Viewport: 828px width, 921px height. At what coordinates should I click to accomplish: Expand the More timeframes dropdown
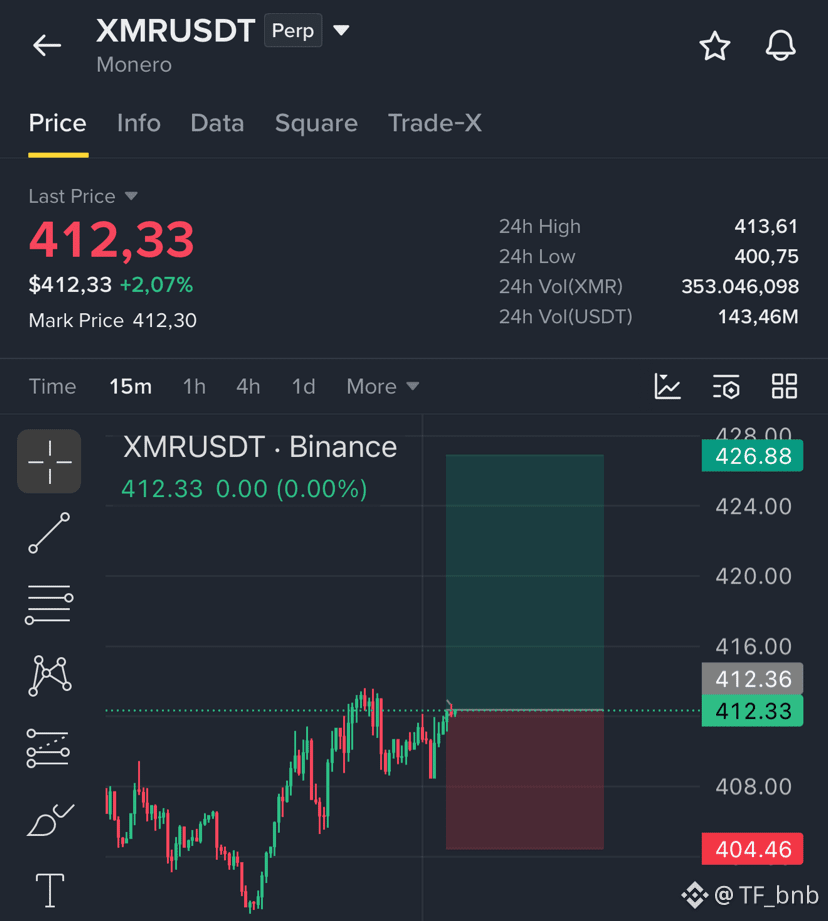point(383,386)
